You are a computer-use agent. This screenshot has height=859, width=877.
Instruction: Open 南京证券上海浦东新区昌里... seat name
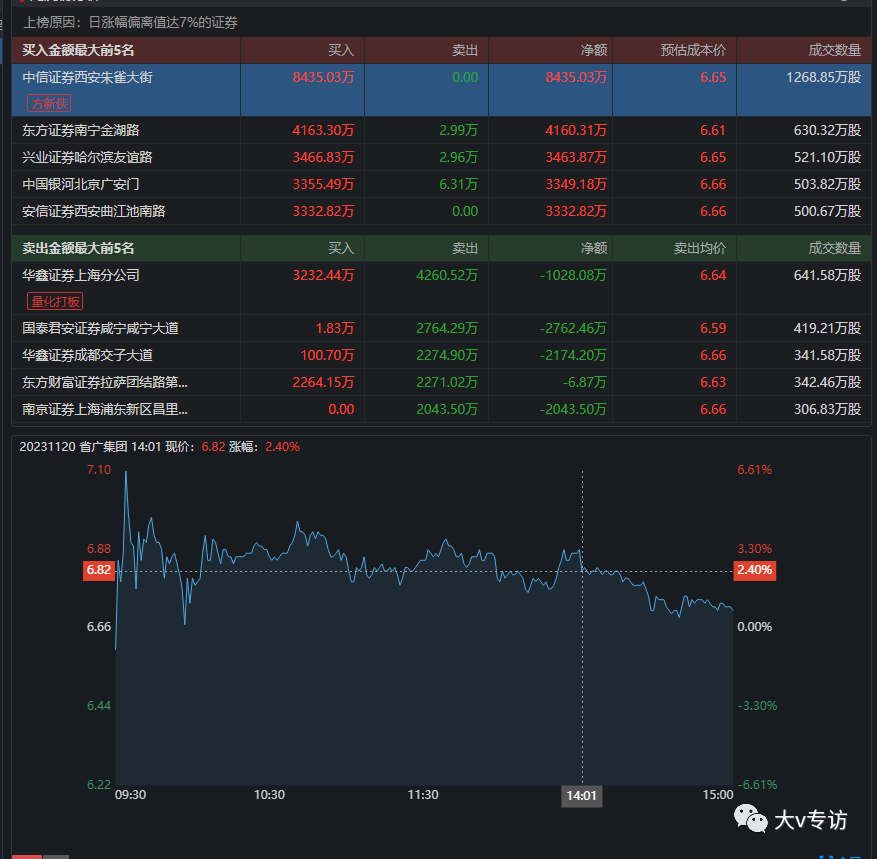click(105, 409)
